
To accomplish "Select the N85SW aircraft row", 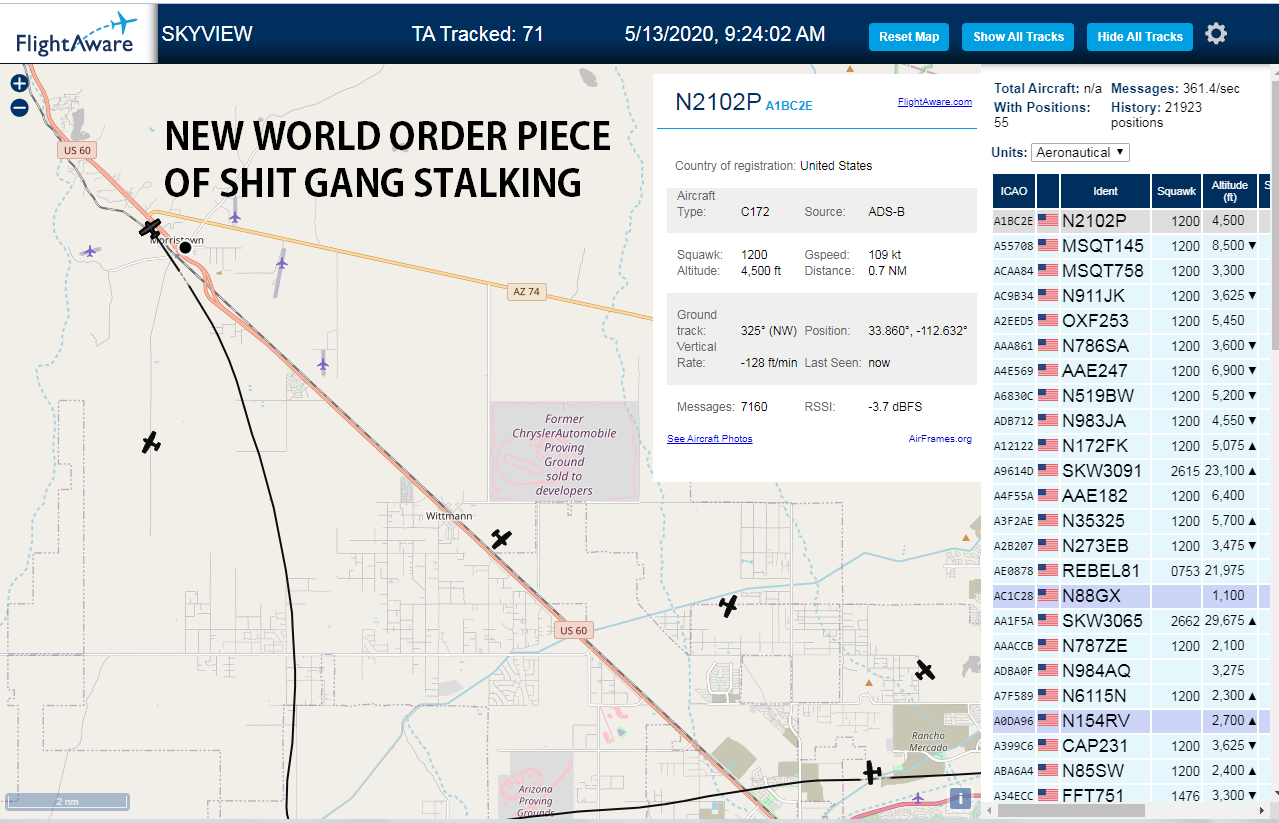I will (1132, 770).
